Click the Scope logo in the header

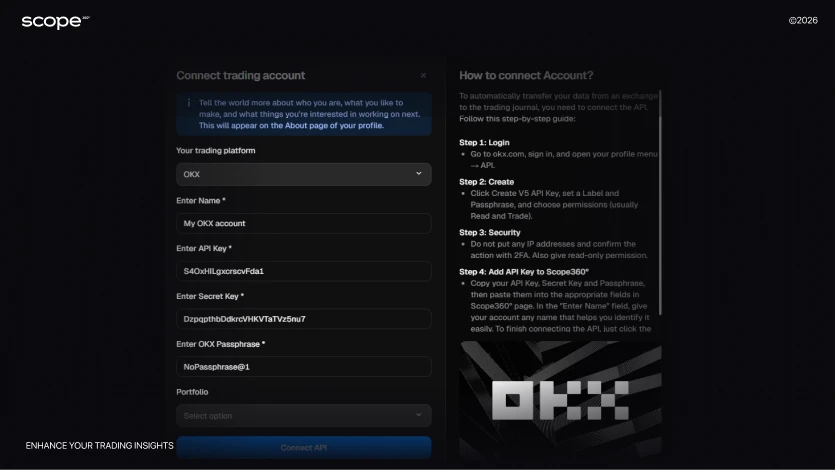[x=54, y=21]
